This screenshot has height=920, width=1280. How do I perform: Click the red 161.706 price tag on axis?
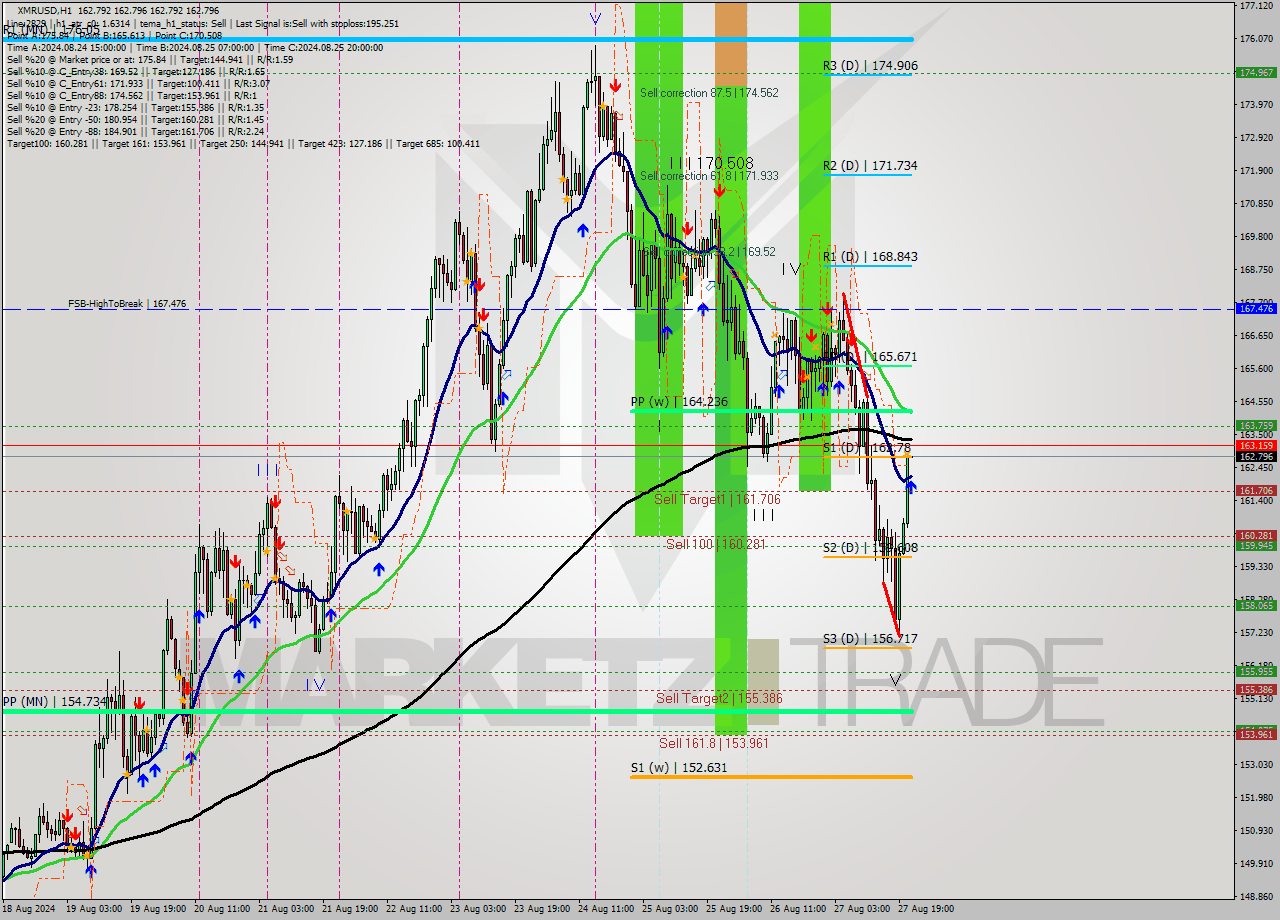tap(1256, 491)
